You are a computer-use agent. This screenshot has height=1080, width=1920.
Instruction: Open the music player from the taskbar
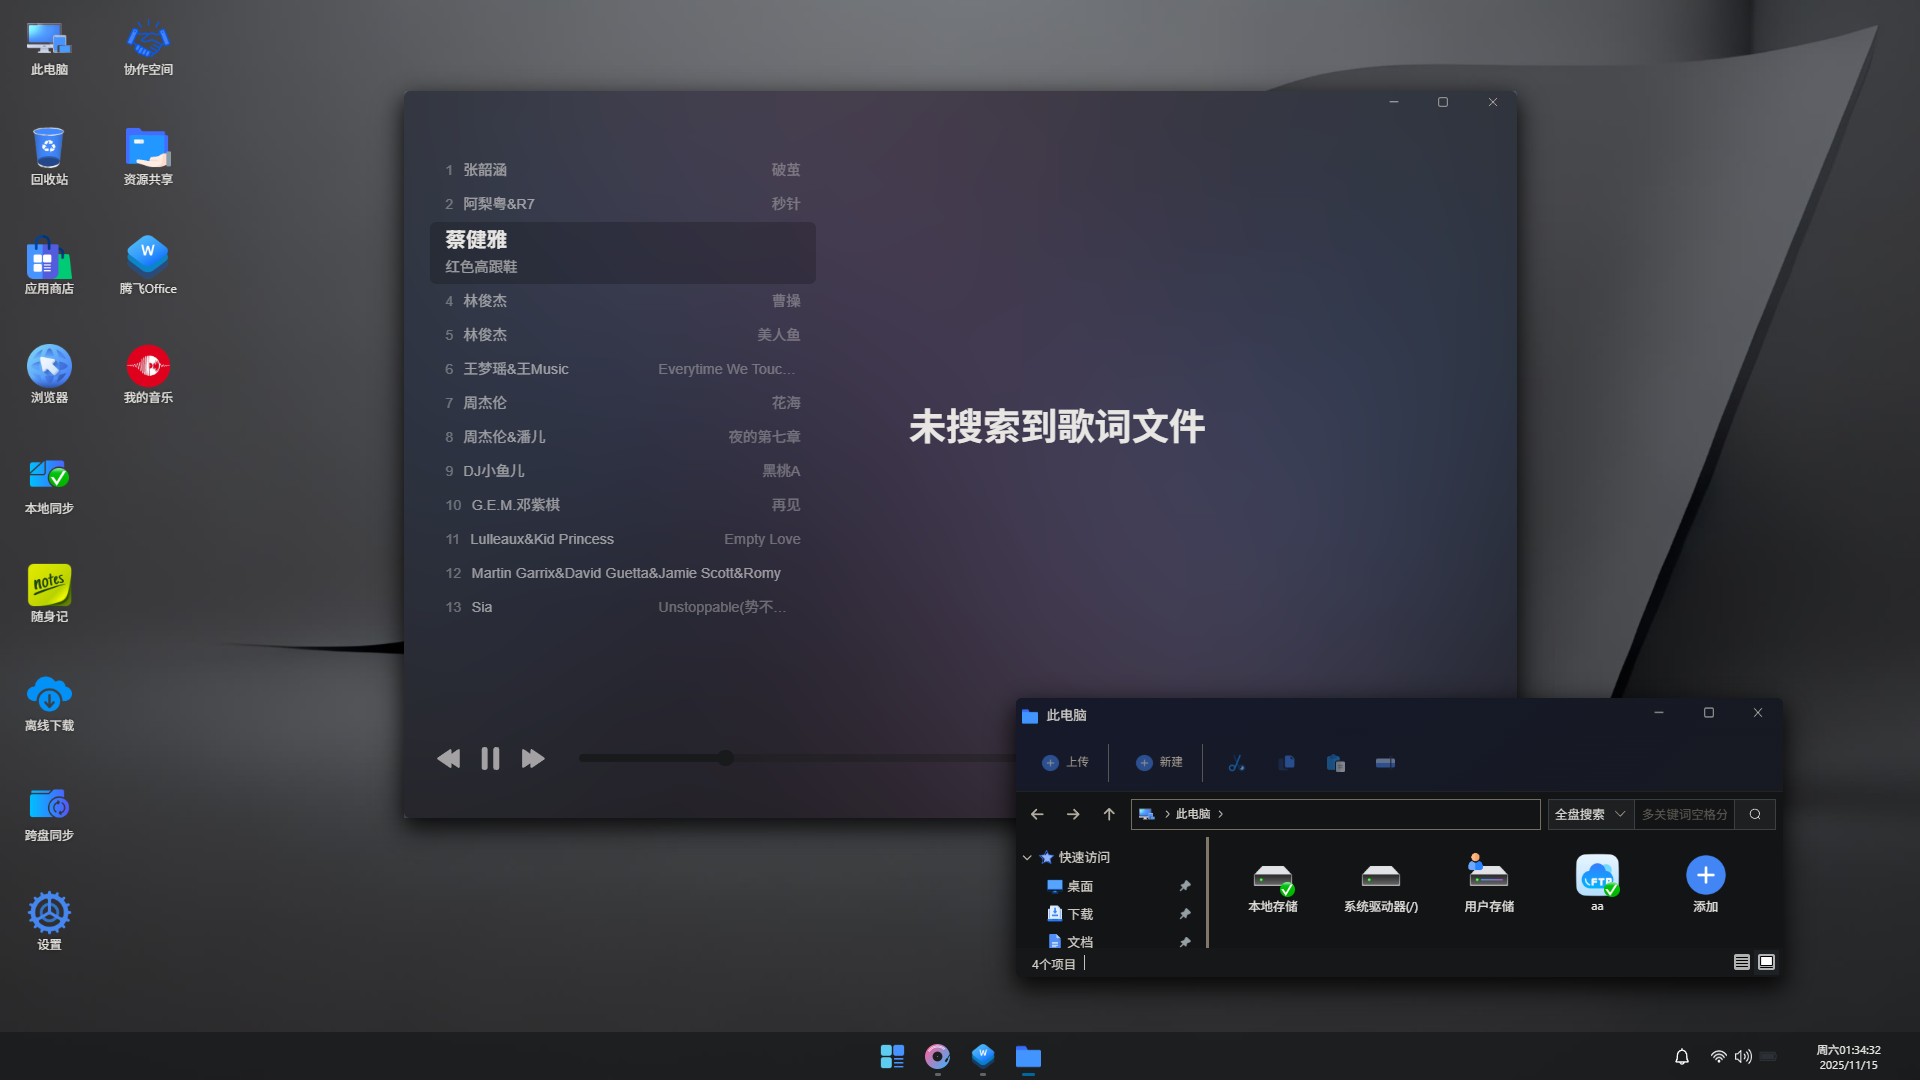click(x=937, y=1057)
